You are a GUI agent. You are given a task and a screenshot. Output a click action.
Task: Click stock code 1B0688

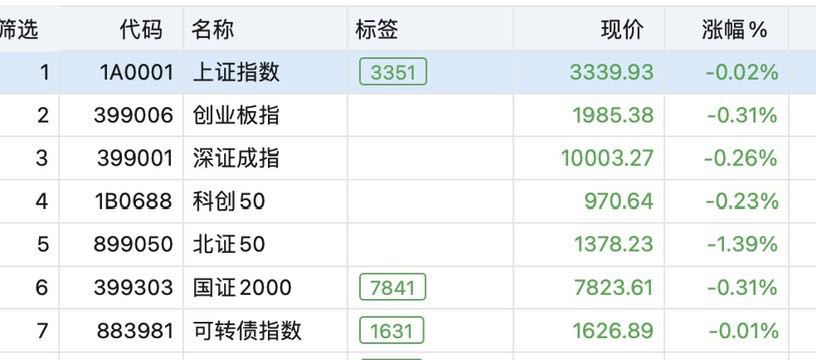click(133, 201)
